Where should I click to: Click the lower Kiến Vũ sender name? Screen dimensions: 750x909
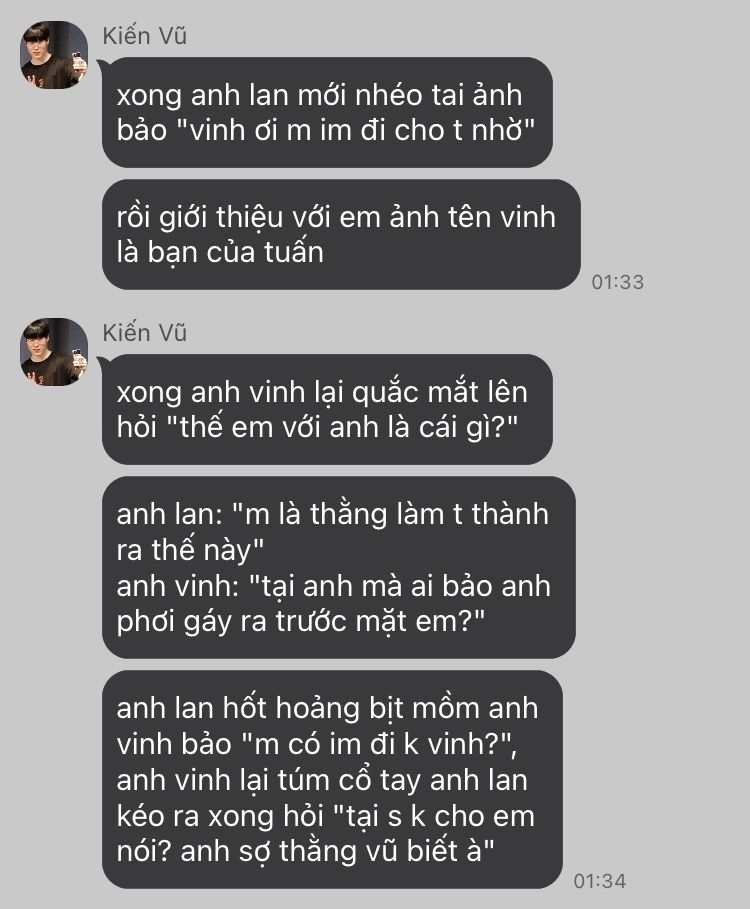(x=144, y=333)
